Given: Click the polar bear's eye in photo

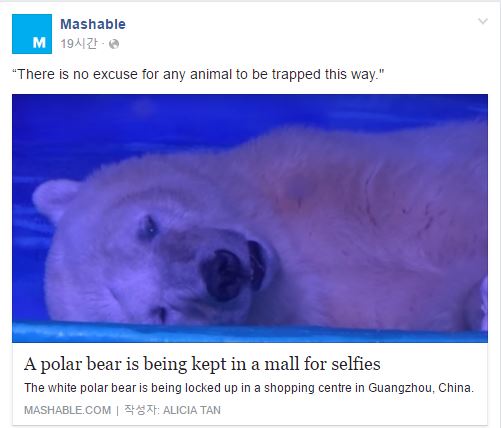Looking at the screenshot, I should pos(147,228).
